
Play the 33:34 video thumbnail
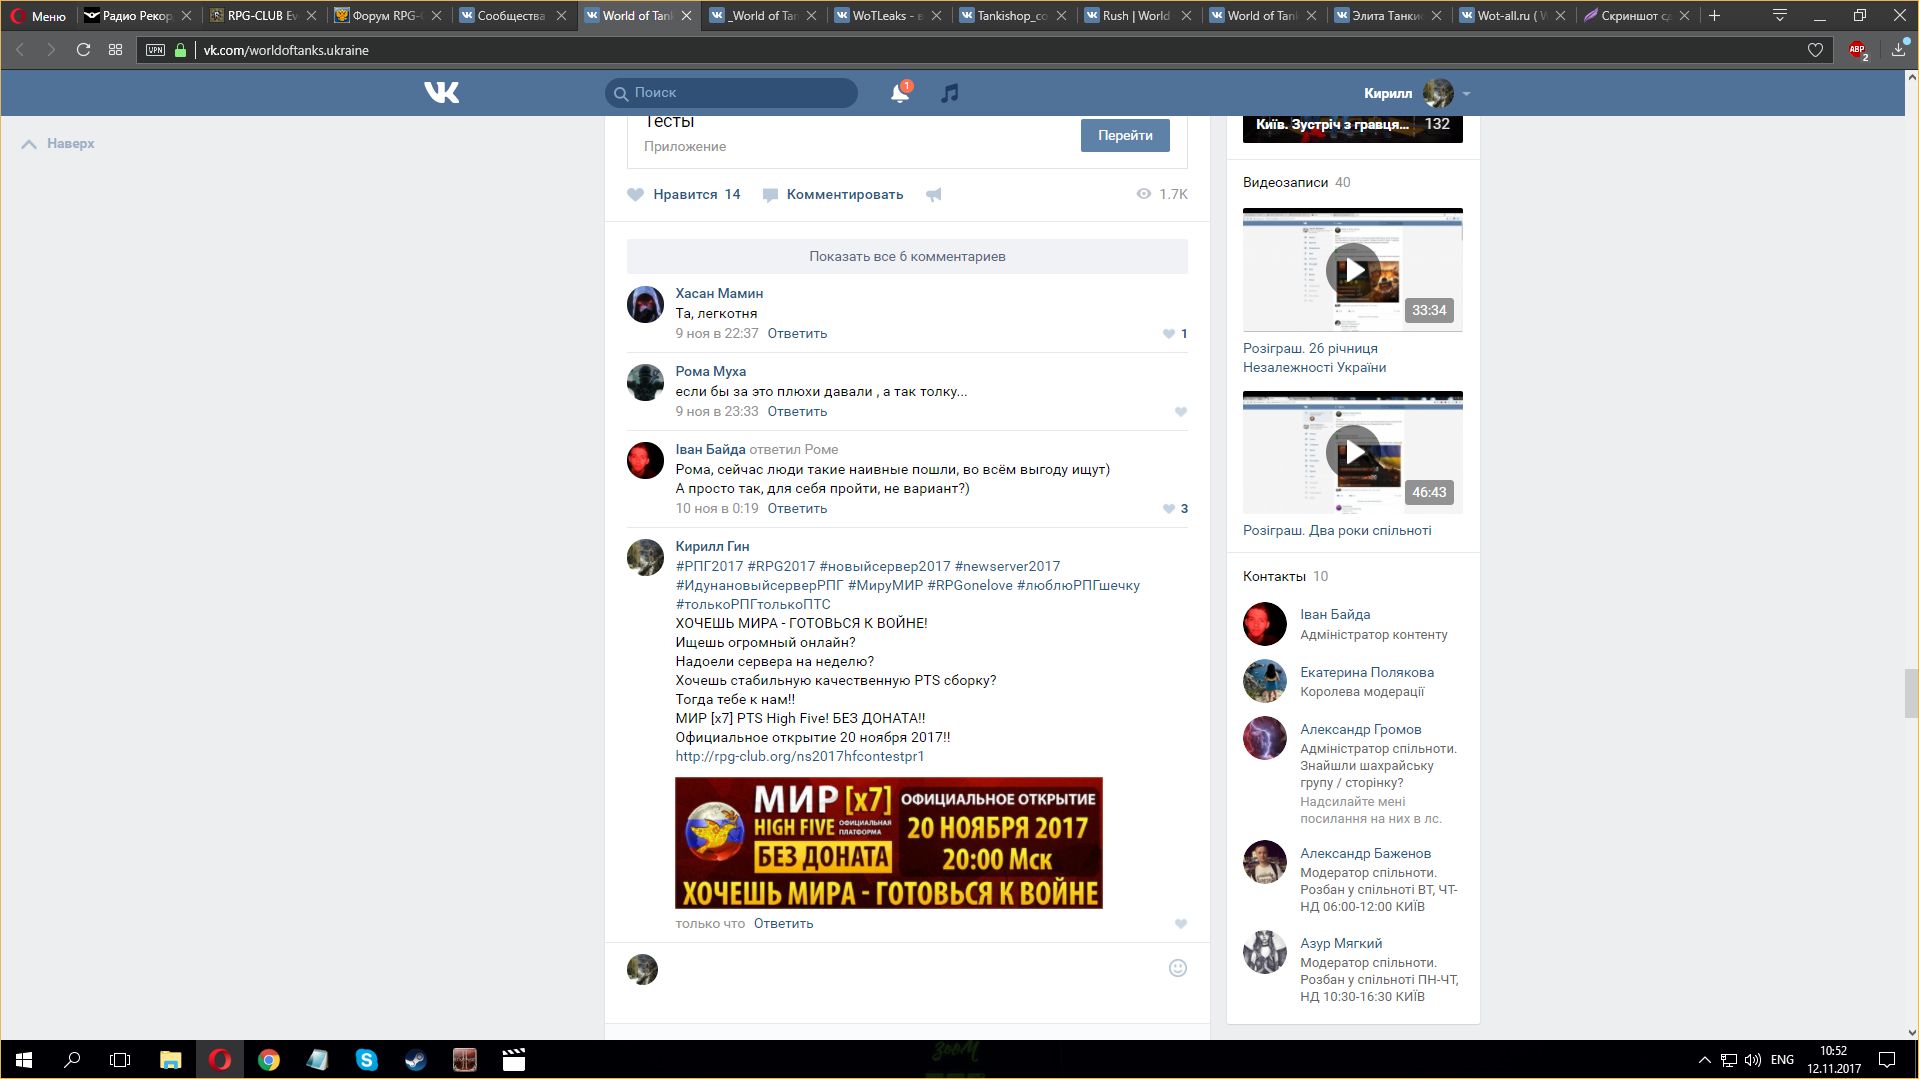coord(1352,270)
